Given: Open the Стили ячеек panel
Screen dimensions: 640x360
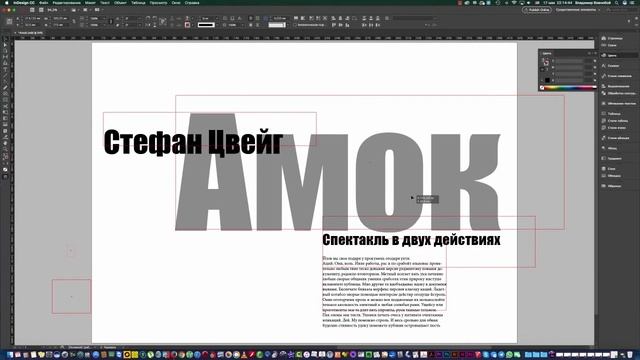Looking at the screenshot, I should click(613, 128).
